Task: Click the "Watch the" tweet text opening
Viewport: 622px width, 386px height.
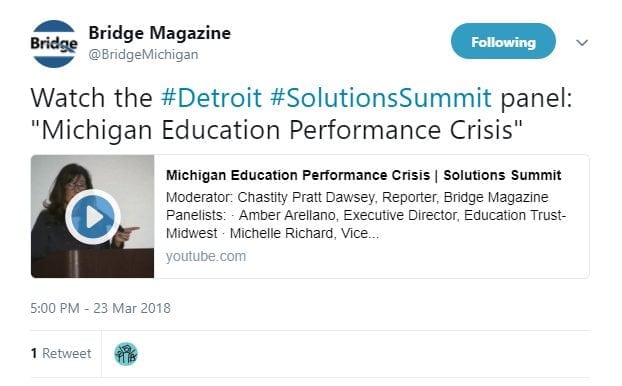Action: pyautogui.click(x=92, y=98)
